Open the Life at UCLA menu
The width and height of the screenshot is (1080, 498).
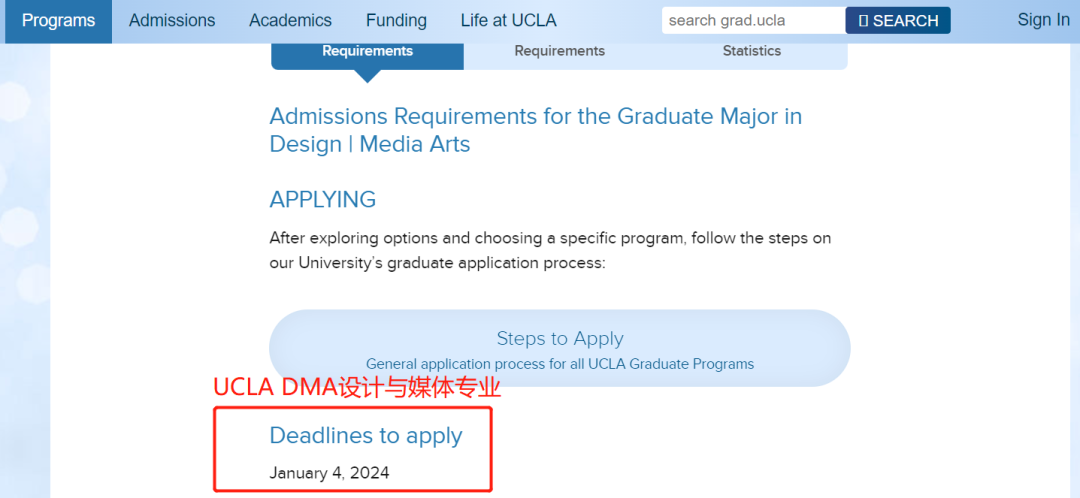[x=508, y=21]
